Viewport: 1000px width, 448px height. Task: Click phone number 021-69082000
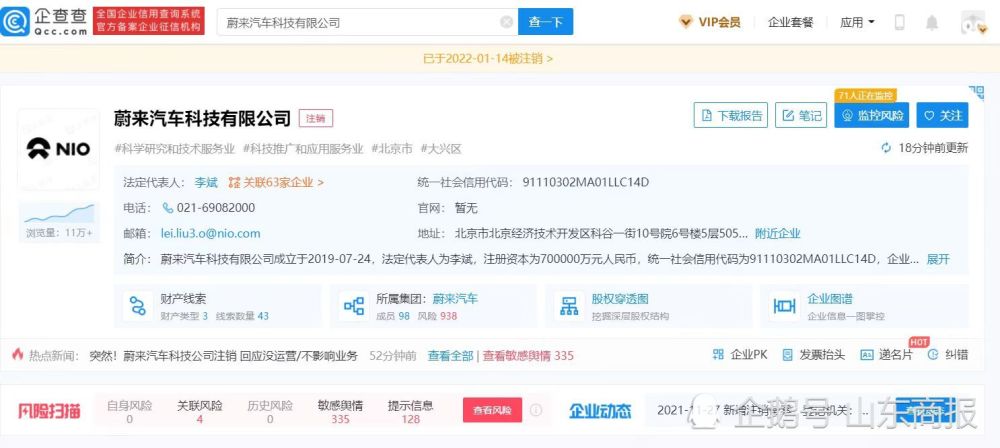coord(216,208)
